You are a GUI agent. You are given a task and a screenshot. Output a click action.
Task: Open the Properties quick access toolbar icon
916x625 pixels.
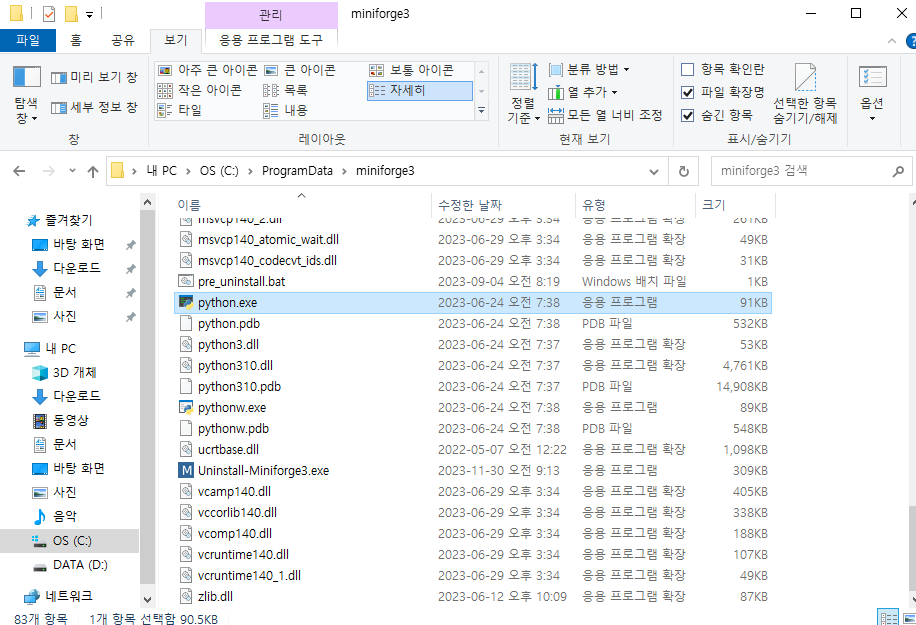click(x=49, y=13)
